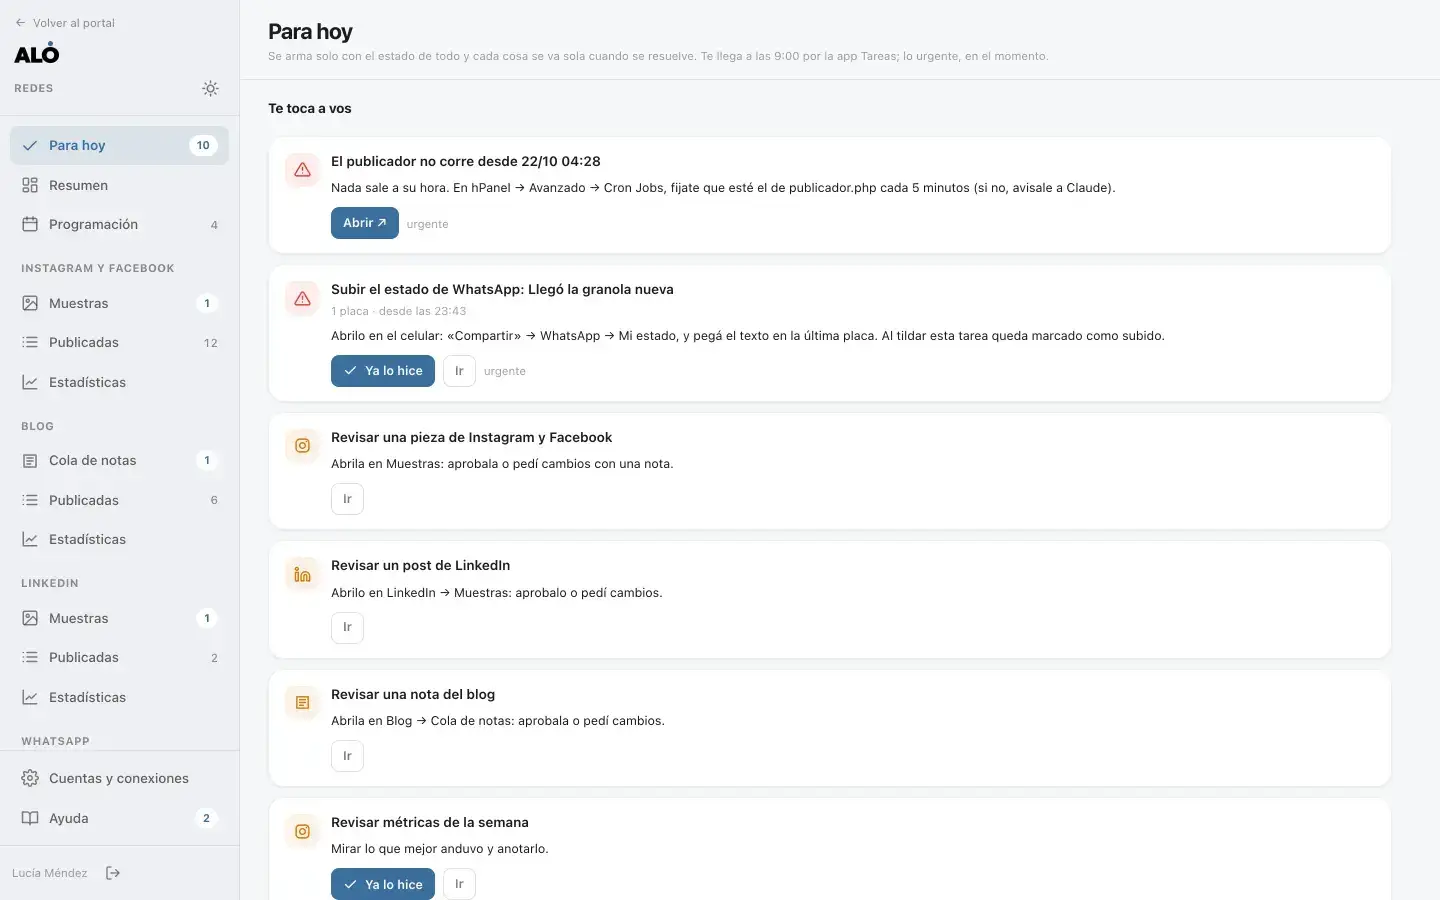Click the Te toca a vos heading
This screenshot has width=1440, height=900.
pos(310,108)
